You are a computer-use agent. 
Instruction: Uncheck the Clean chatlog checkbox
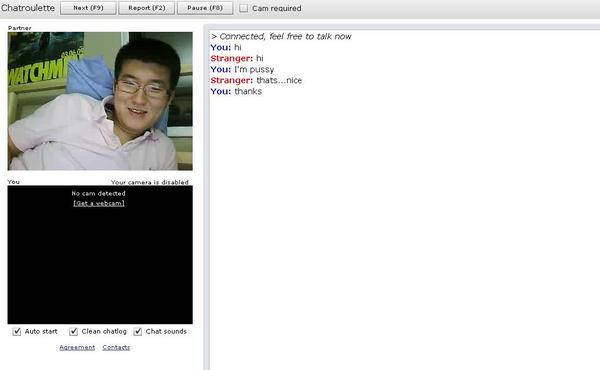(73, 331)
